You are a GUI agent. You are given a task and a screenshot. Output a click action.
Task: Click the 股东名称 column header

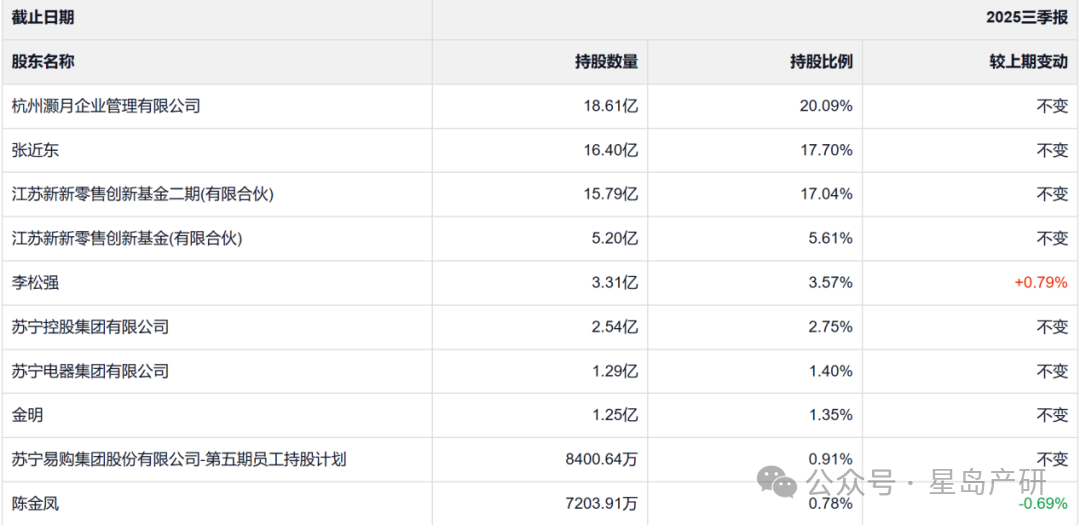(x=42, y=62)
